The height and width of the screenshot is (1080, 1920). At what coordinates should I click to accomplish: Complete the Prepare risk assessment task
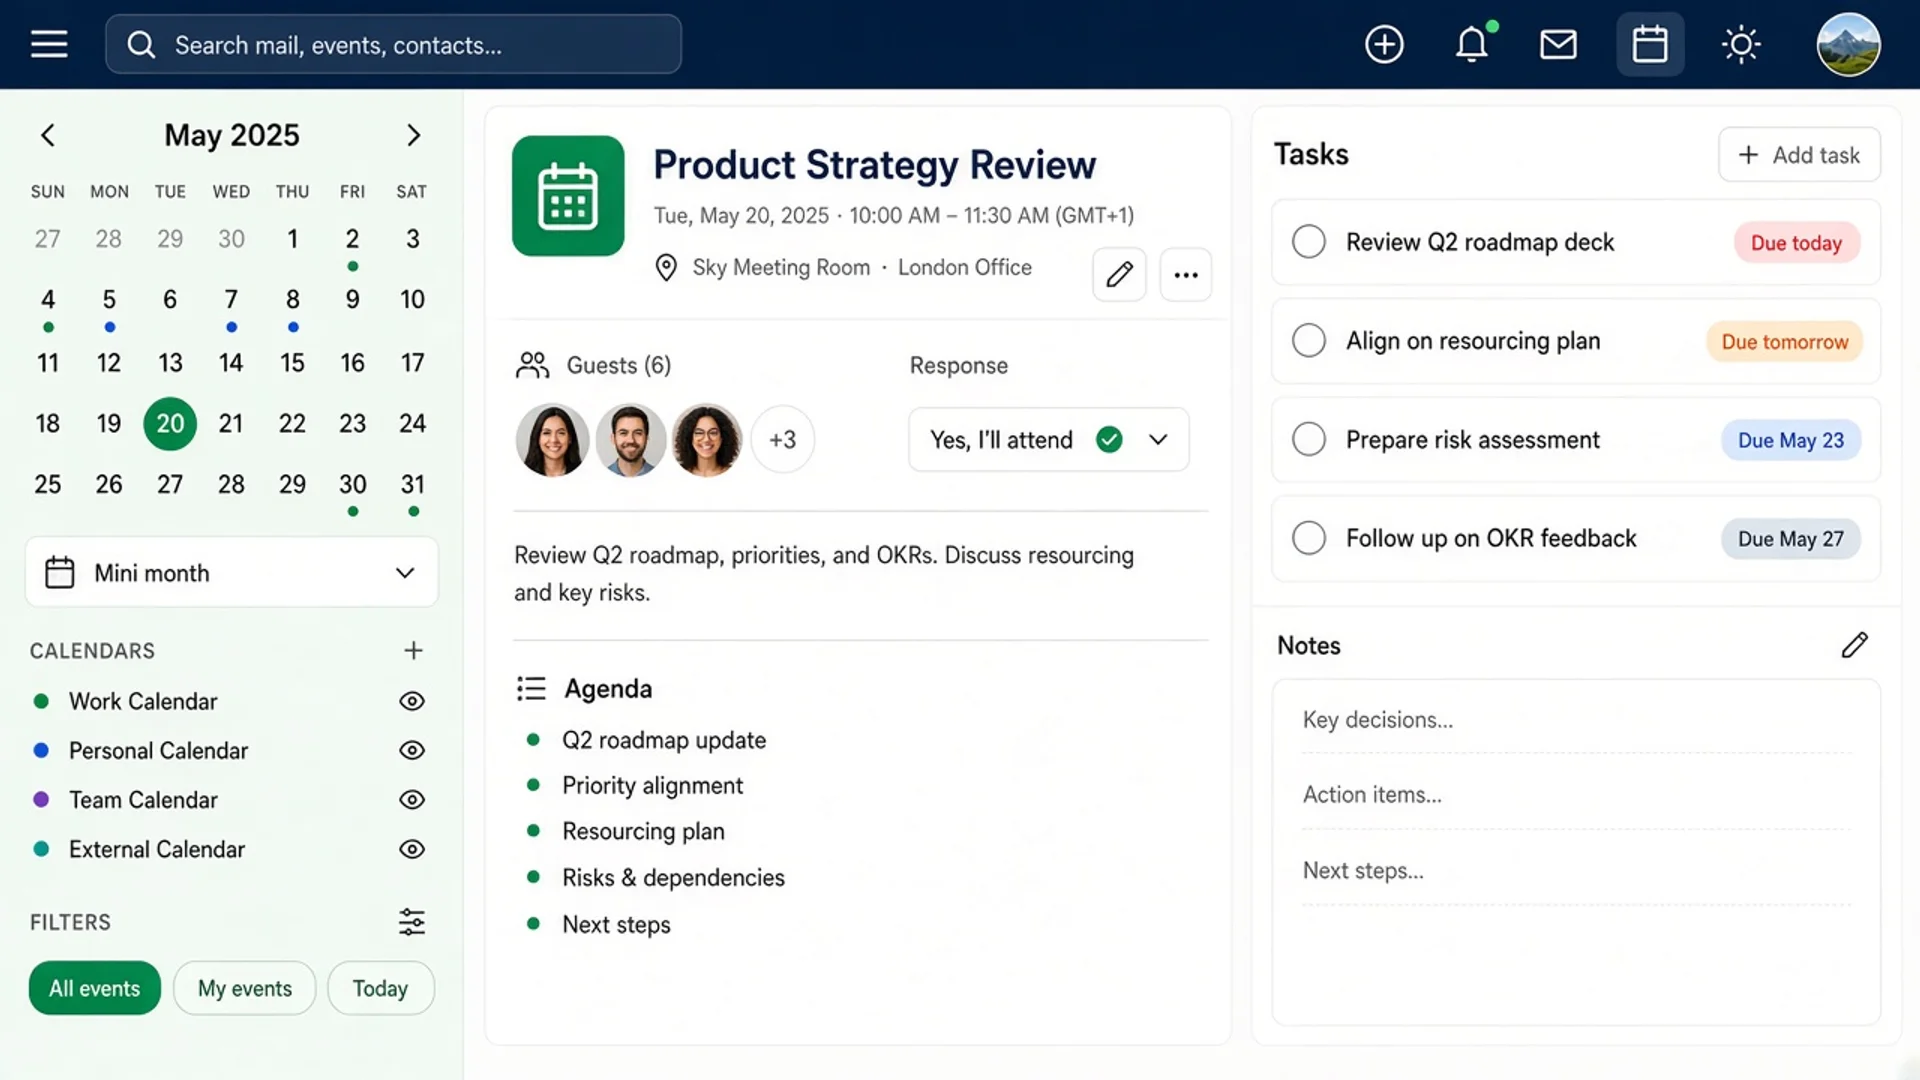pyautogui.click(x=1309, y=439)
